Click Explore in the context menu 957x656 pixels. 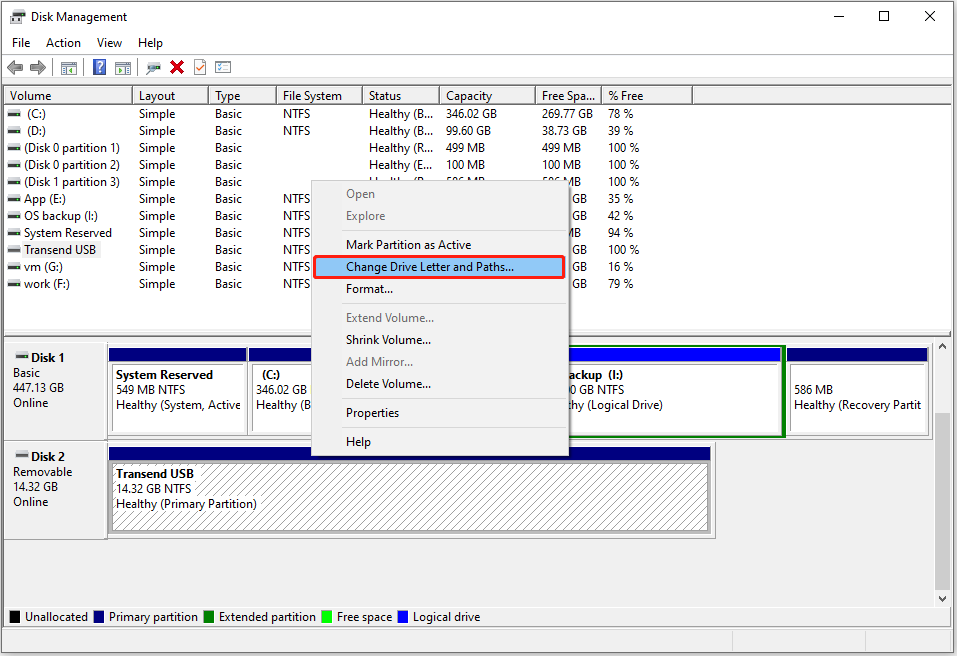[365, 216]
